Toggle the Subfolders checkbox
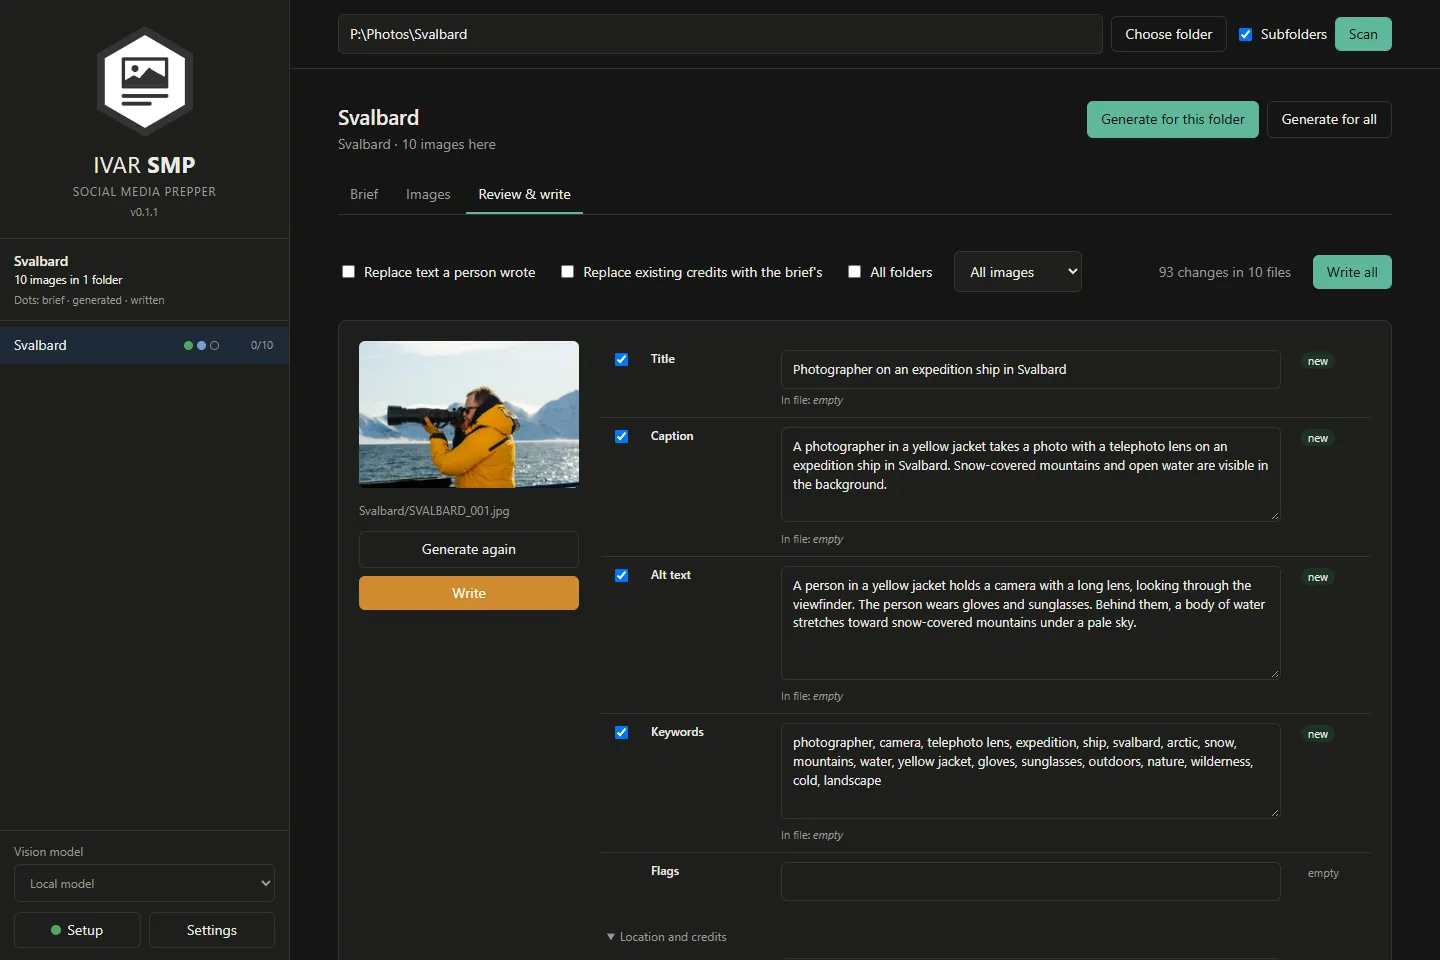1440x960 pixels. [x=1245, y=34]
